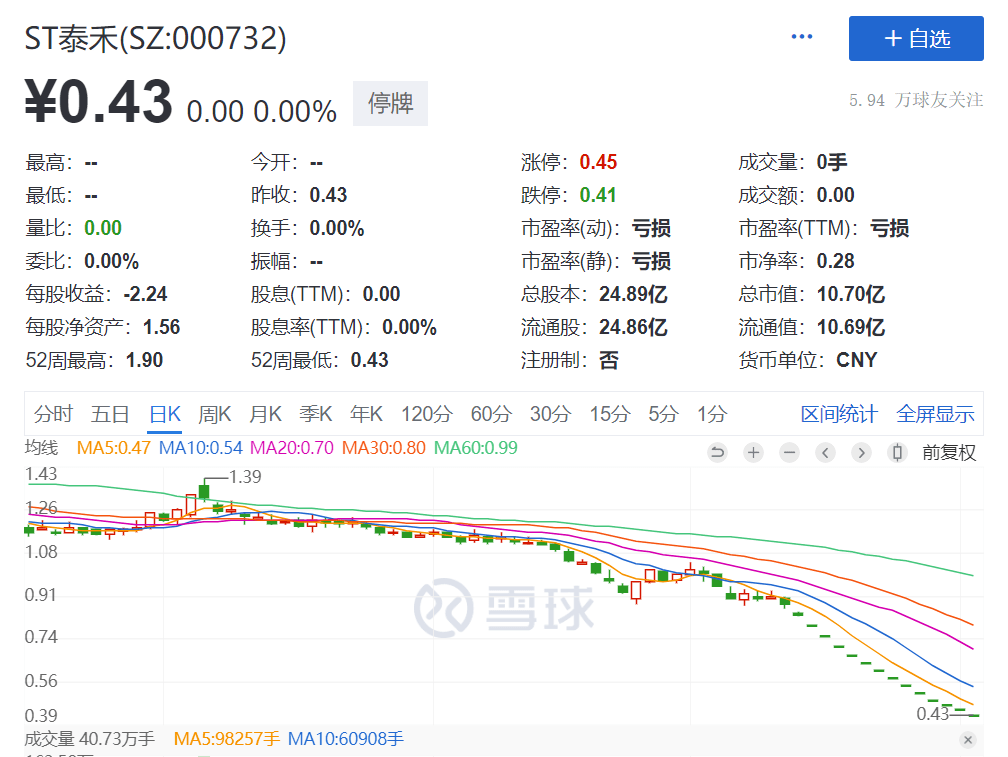Viewport: 1008px width, 757px height.
Task: Switch to the 60分 chart tab
Action: tap(491, 414)
